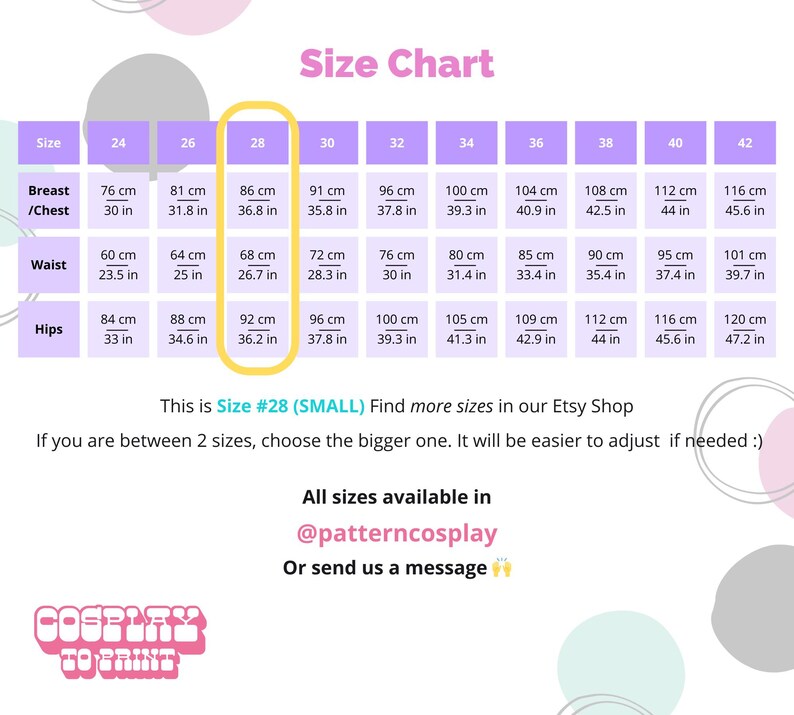Click the @patterncosplay handle
The image size is (794, 715).
pyautogui.click(x=396, y=533)
